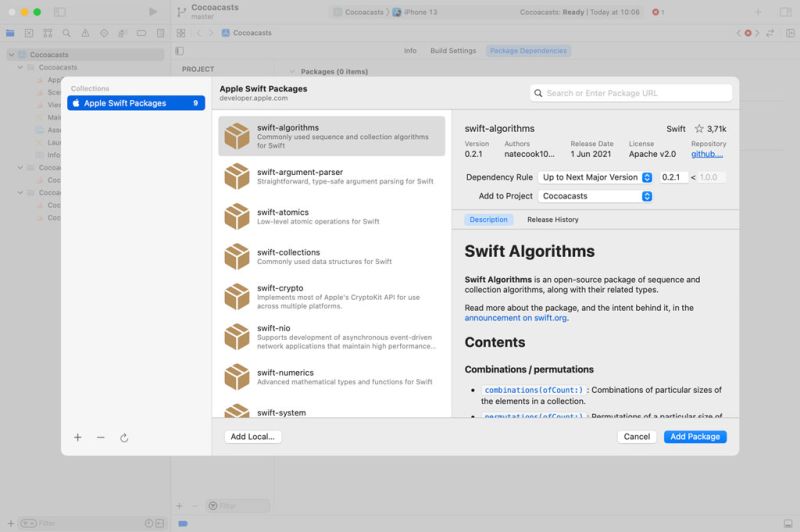Click the maximum version field 1.0.0
The width and height of the screenshot is (800, 532).
point(711,177)
